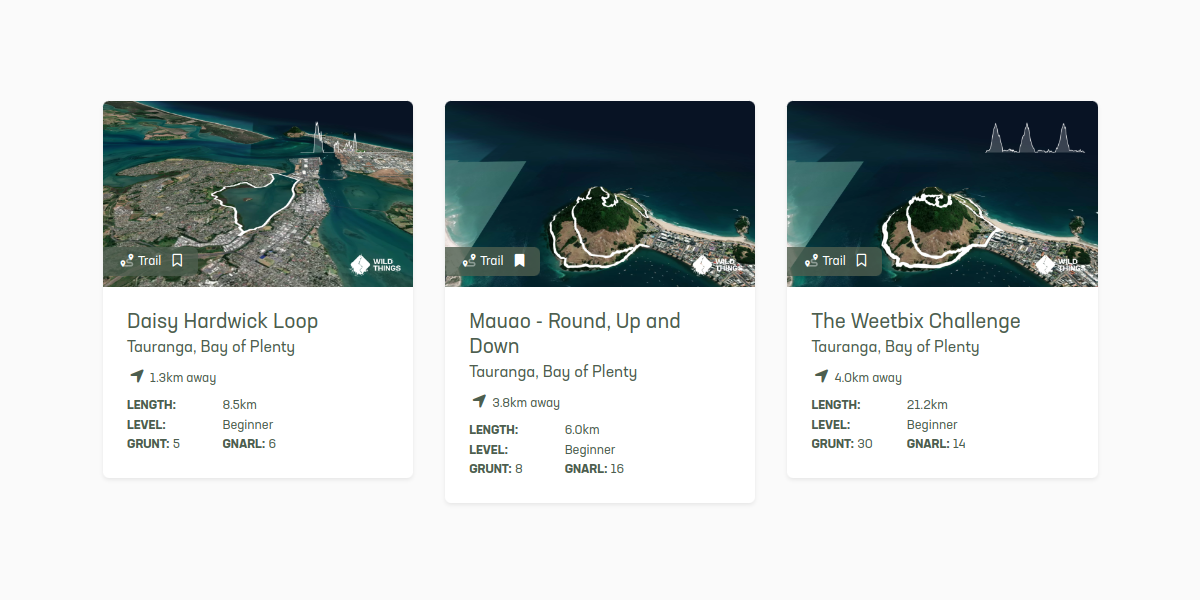Click Beginner level on Daisy Hardwick Loop card
Screen dimensions: 1200x600
pyautogui.click(x=248, y=425)
